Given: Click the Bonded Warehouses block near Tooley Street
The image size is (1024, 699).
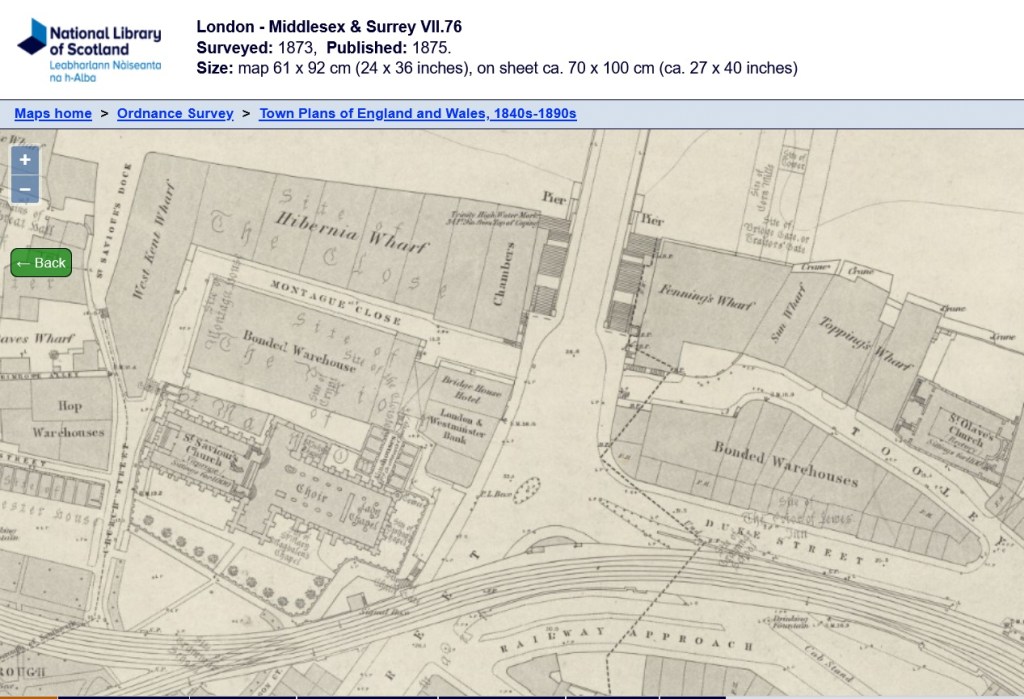Looking at the screenshot, I should tap(785, 462).
